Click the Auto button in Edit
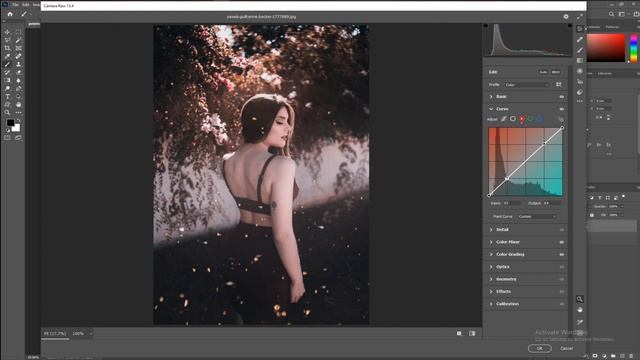This screenshot has width=640, height=360. point(543,72)
